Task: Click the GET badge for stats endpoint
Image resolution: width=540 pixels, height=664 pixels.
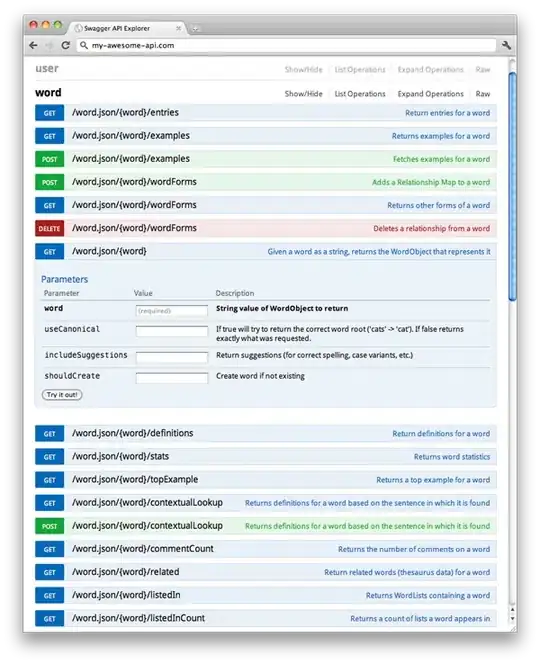Action: click(50, 457)
